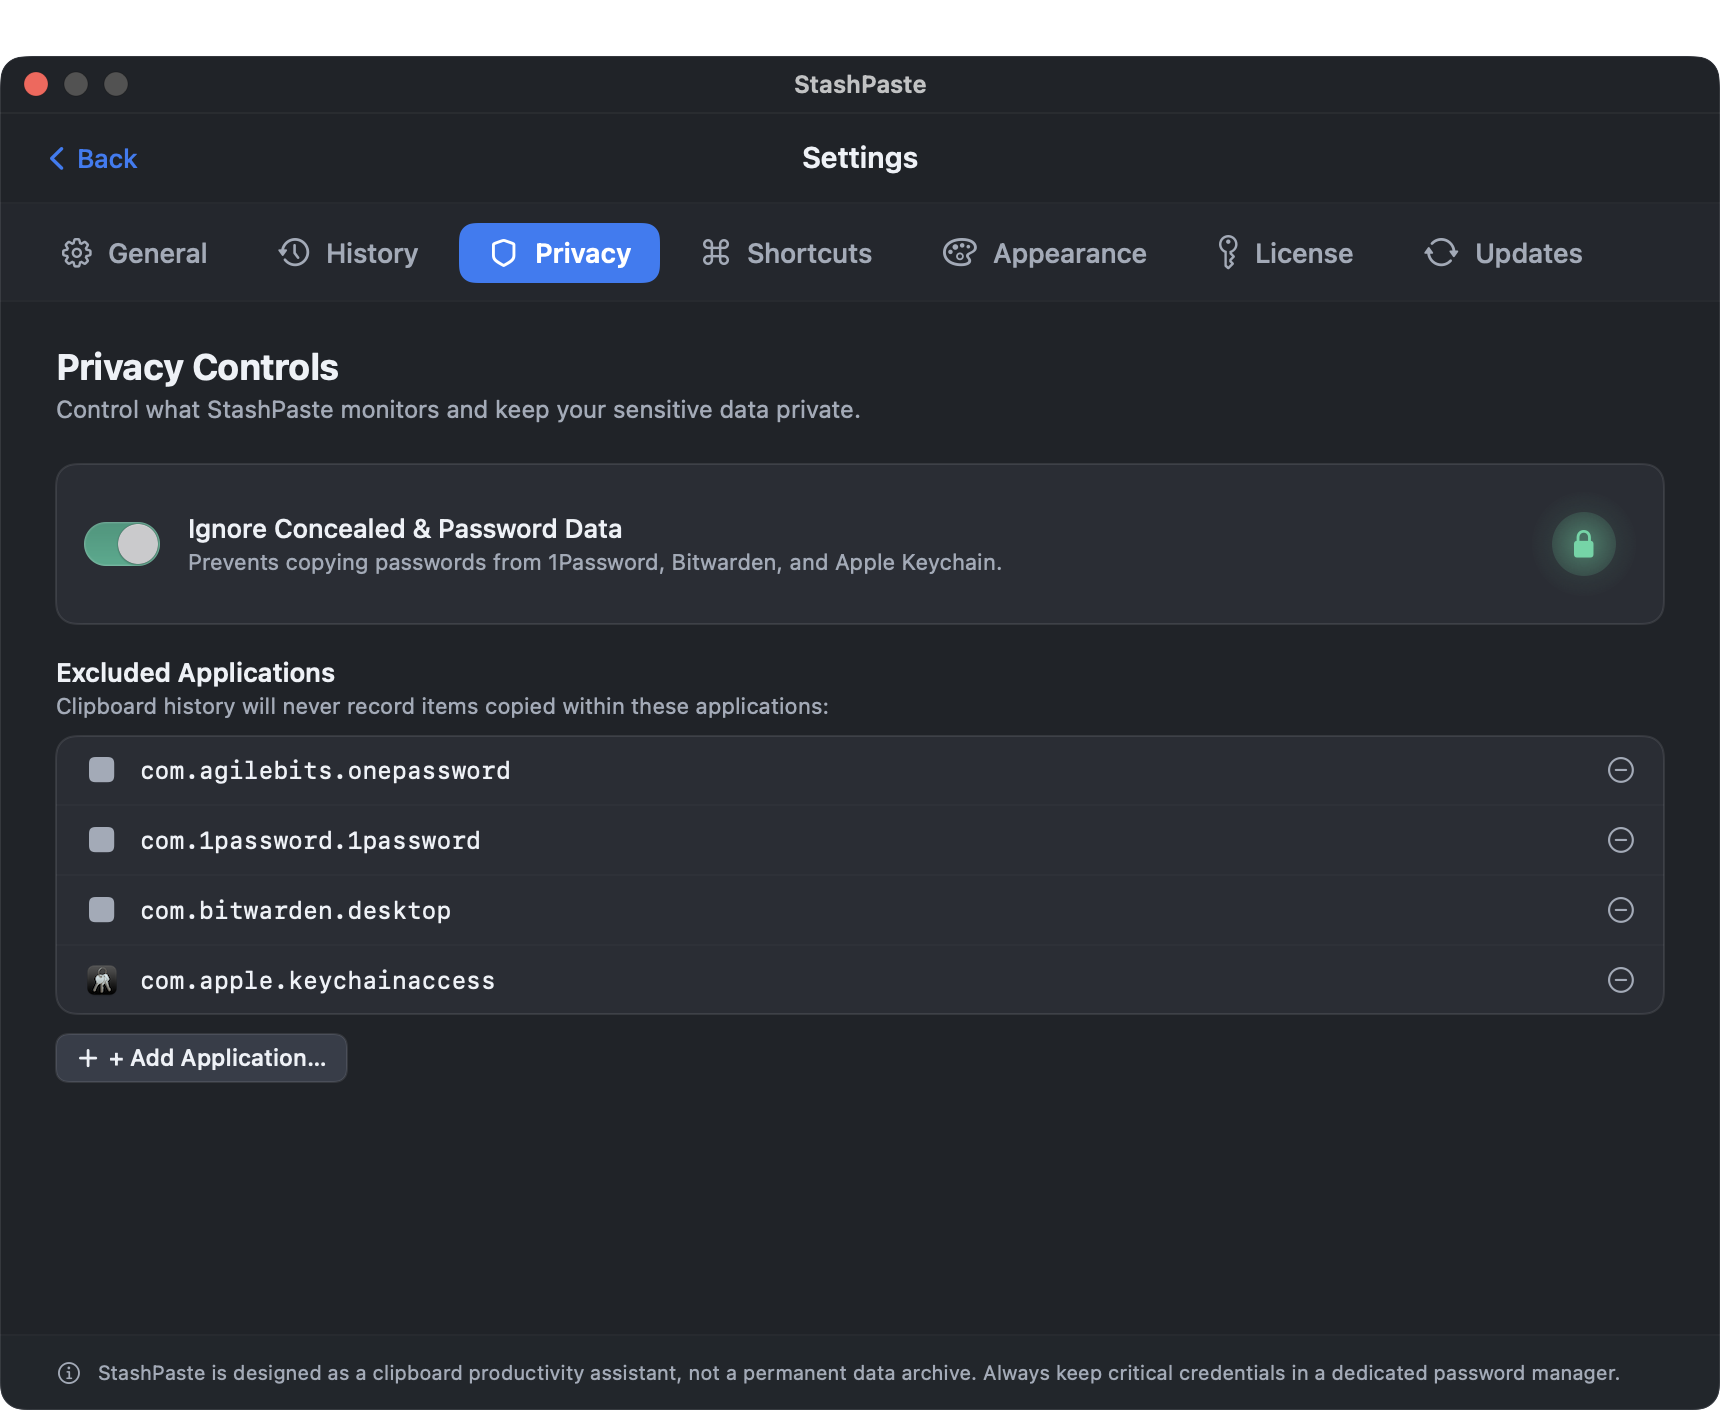
Task: Click the app icon beside com.bitwarden.desktop
Action: 102,910
